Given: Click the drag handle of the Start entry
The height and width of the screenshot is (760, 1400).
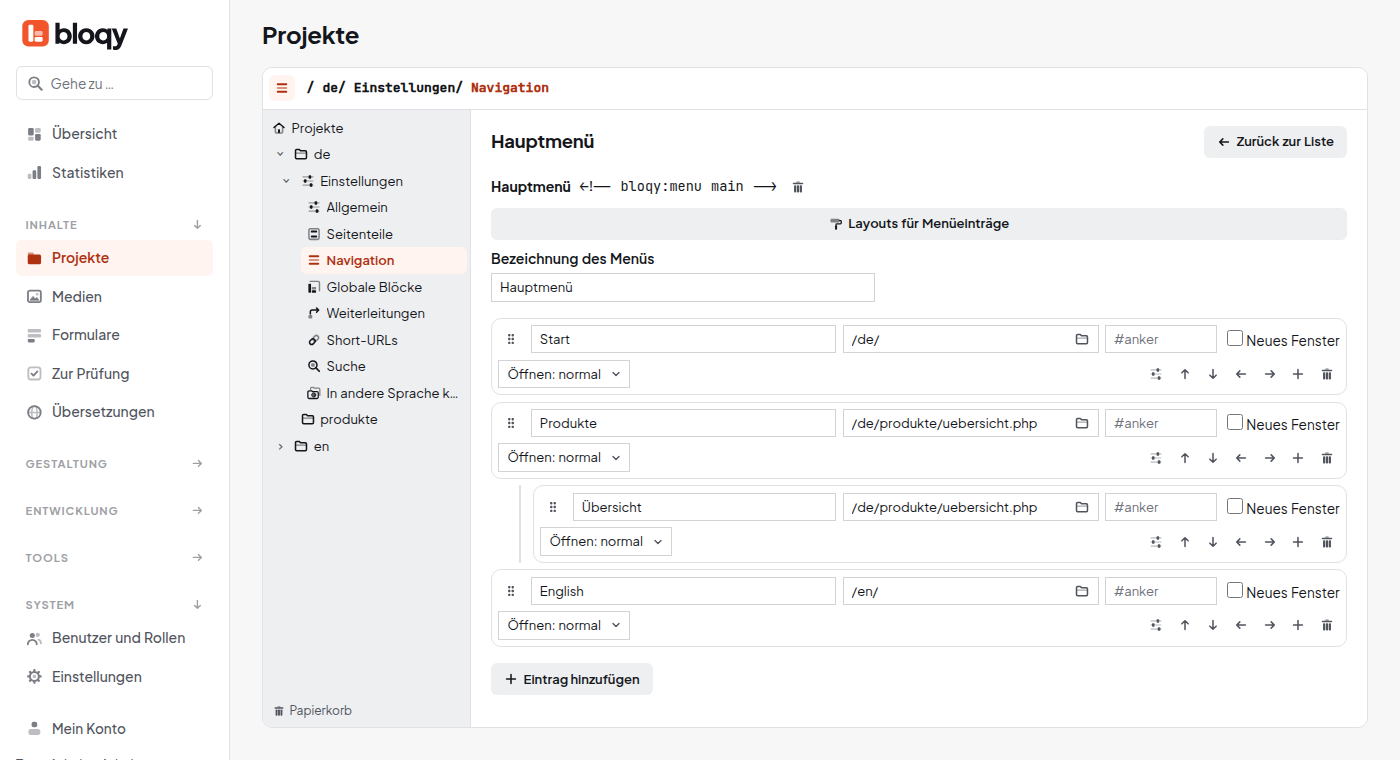Looking at the screenshot, I should point(511,339).
